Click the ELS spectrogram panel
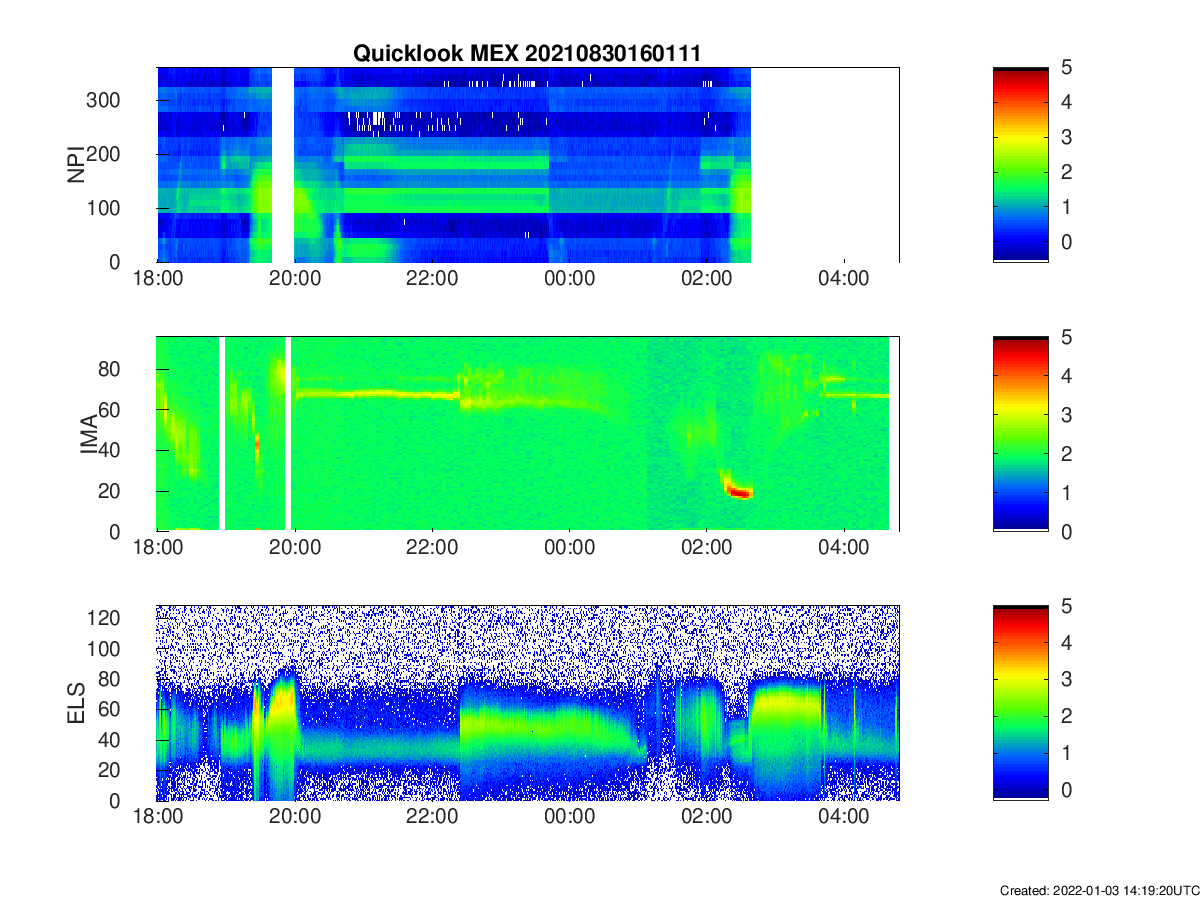This screenshot has width=1200, height=900. (528, 703)
